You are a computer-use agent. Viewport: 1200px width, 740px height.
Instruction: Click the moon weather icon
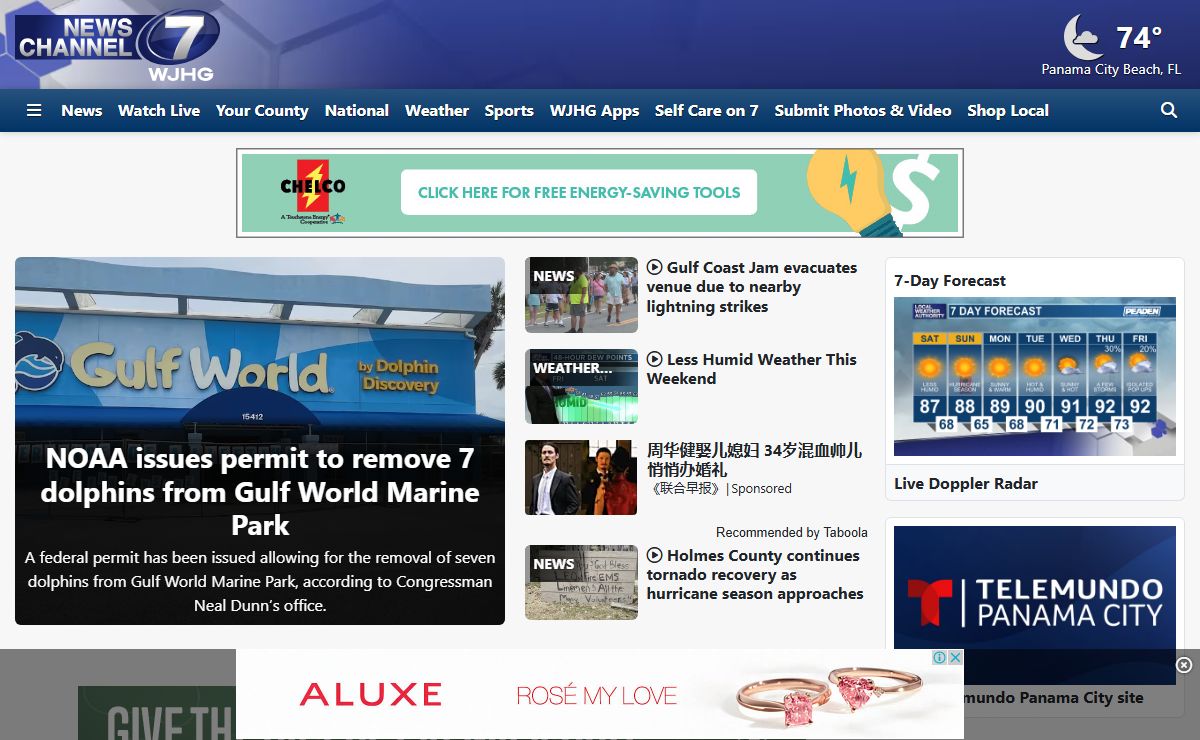click(x=1083, y=38)
